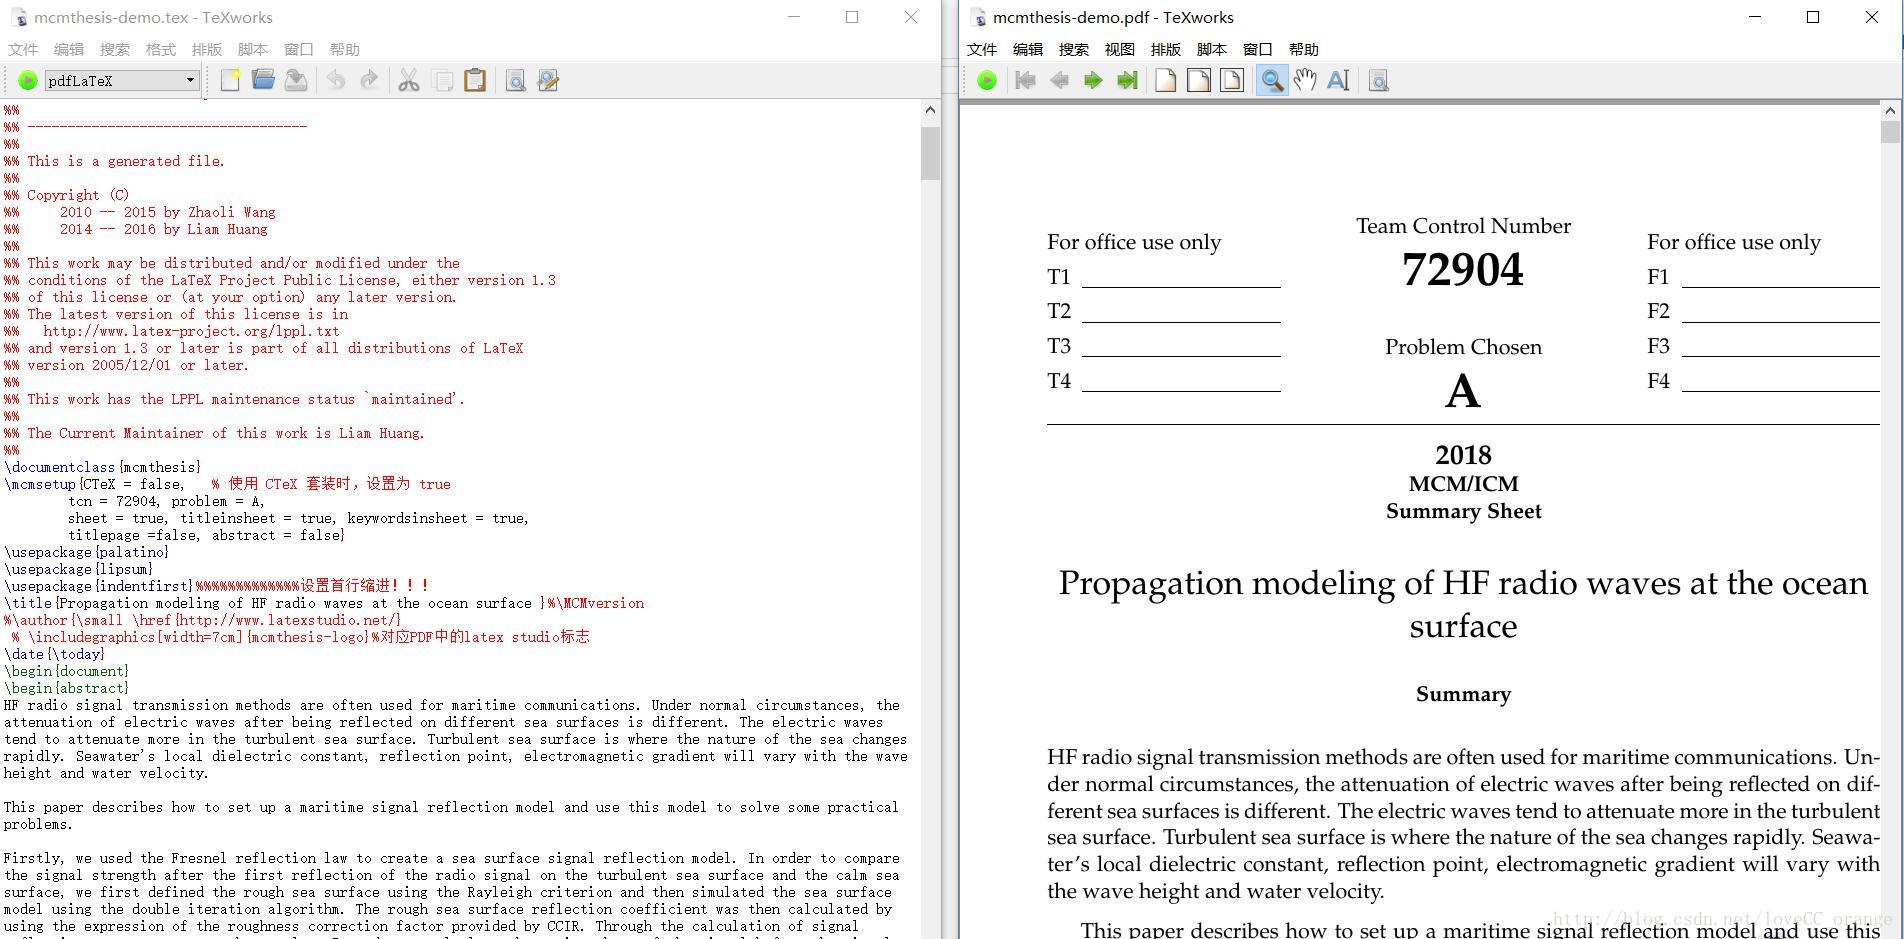
Task: Open 帮助 menu in the tex editor window
Action: [345, 49]
